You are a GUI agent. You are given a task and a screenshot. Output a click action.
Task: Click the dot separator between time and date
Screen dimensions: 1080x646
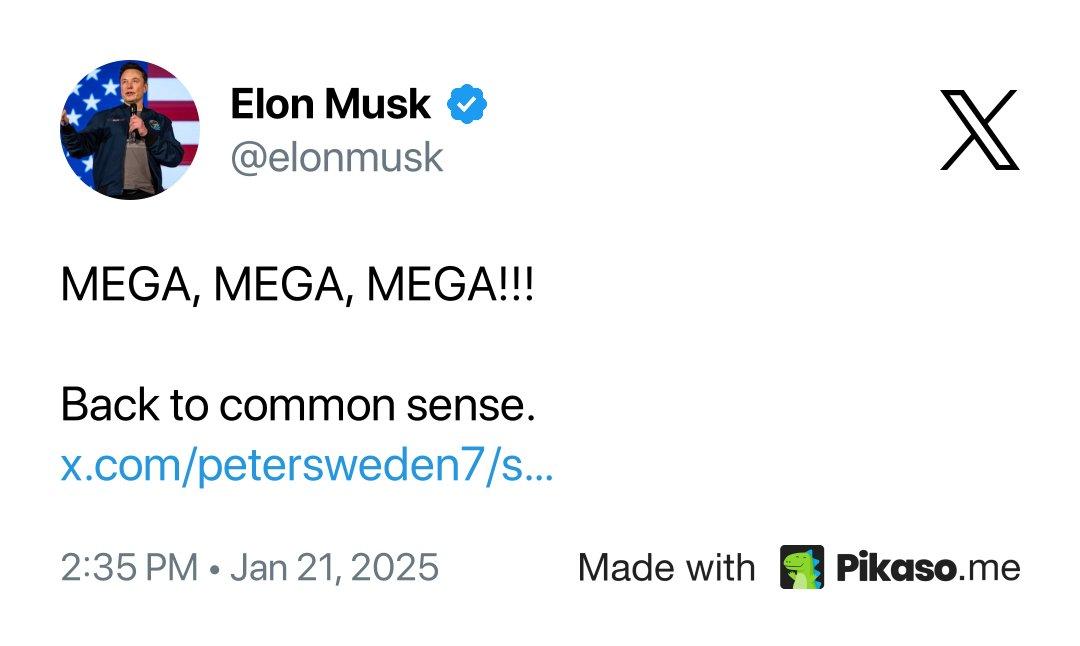pyautogui.click(x=214, y=568)
